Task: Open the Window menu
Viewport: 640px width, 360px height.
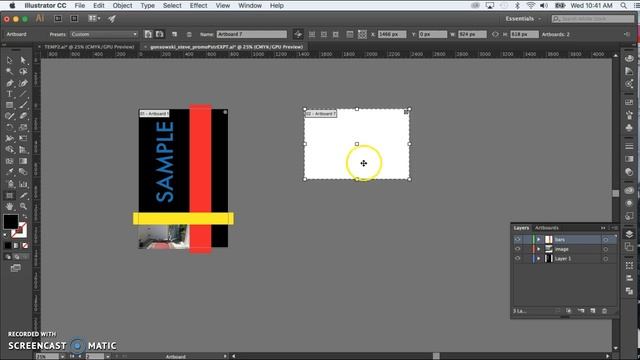Action: pyautogui.click(x=250, y=6)
